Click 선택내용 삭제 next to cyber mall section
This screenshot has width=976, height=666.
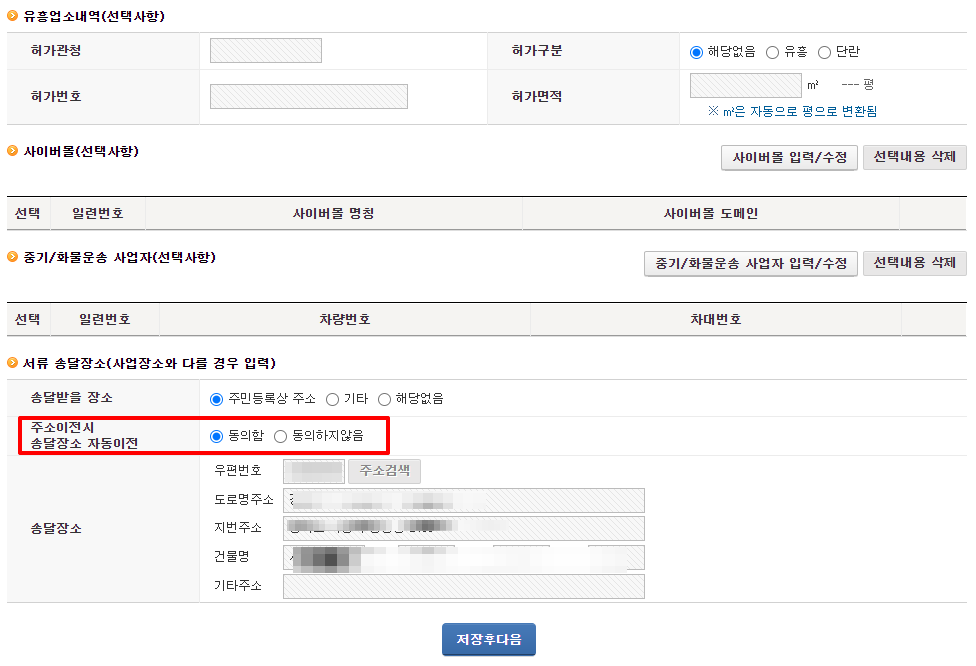pyautogui.click(x=913, y=157)
